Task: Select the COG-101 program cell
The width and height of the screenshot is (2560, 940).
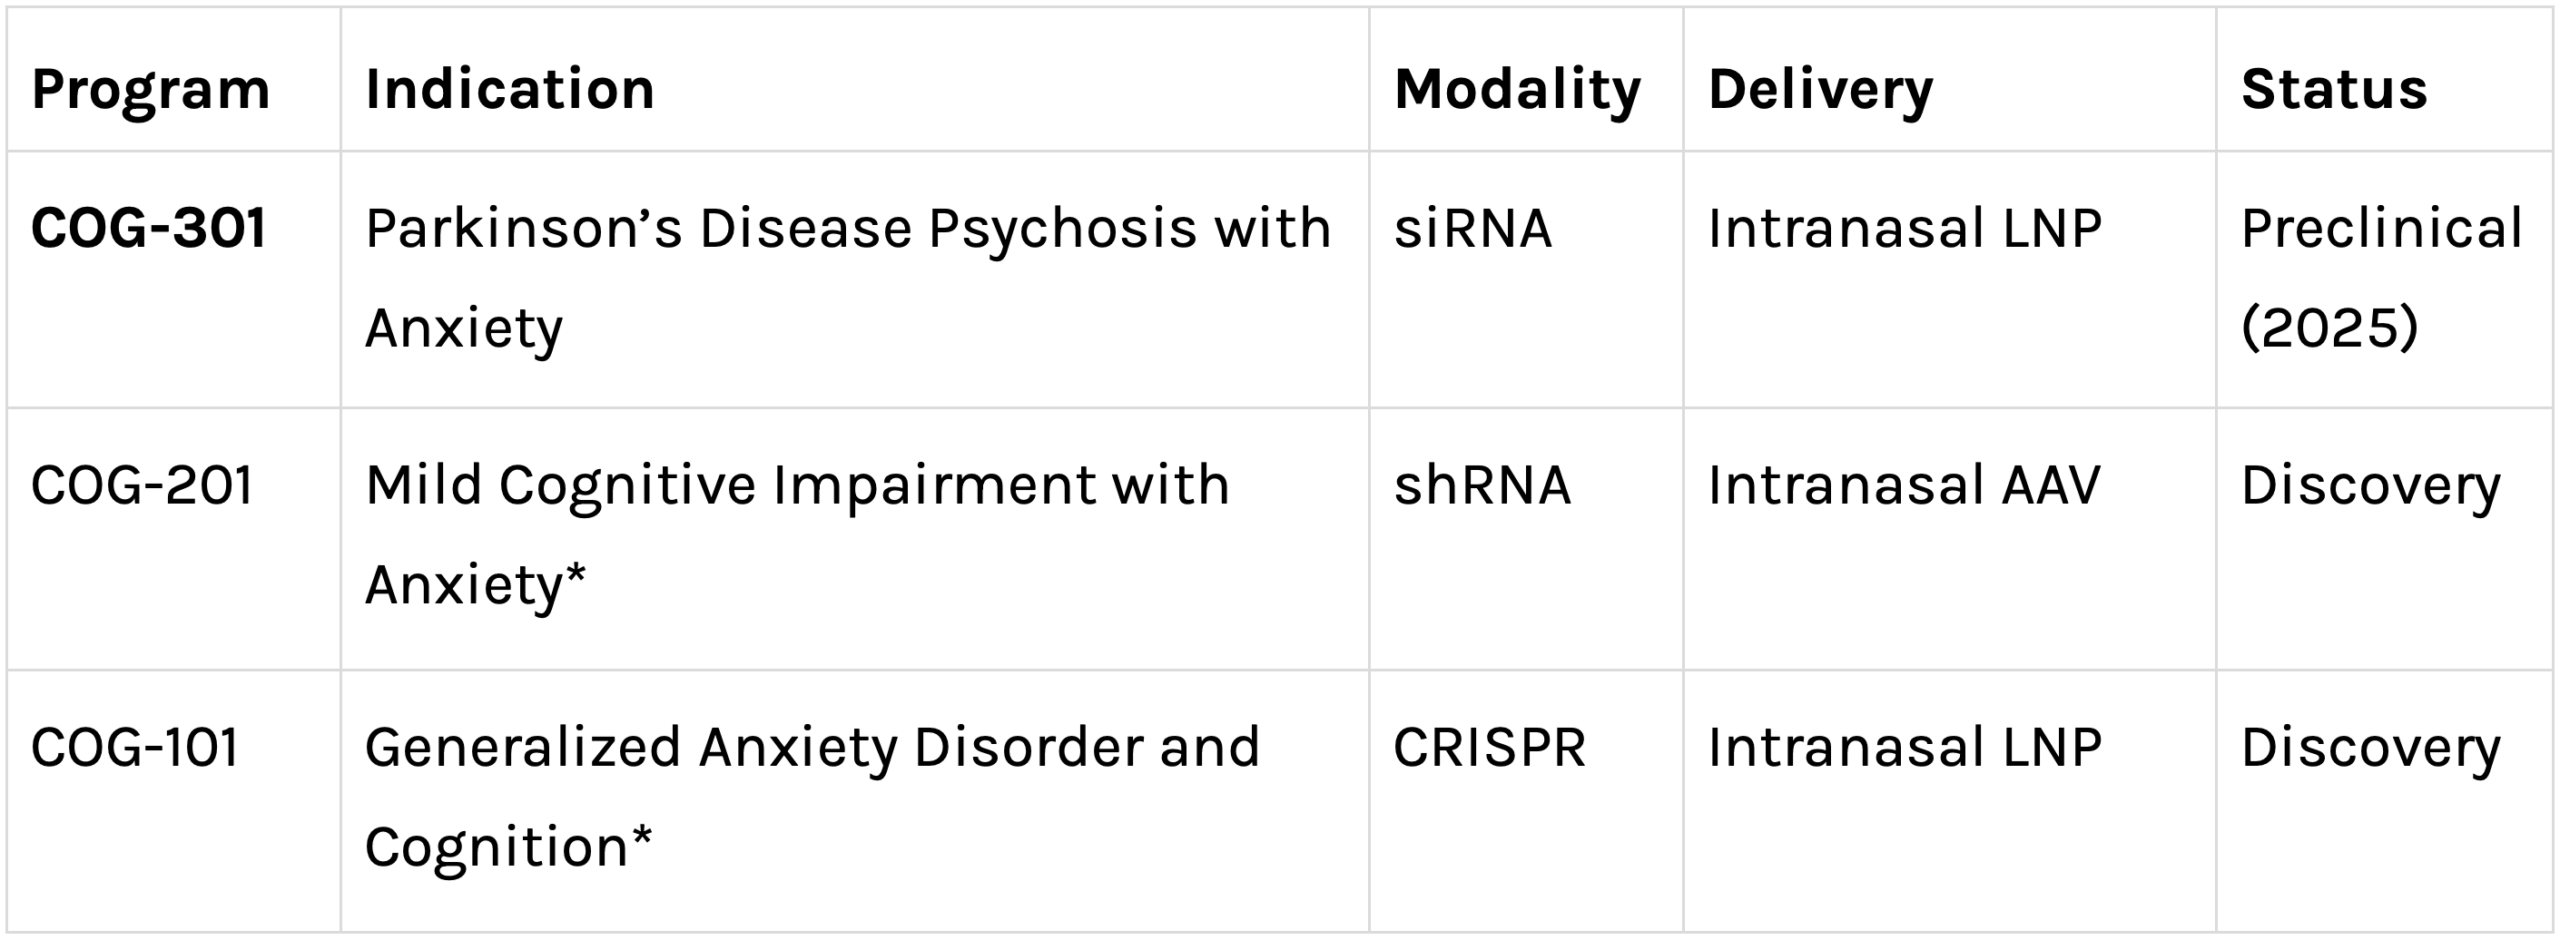Action: click(173, 802)
